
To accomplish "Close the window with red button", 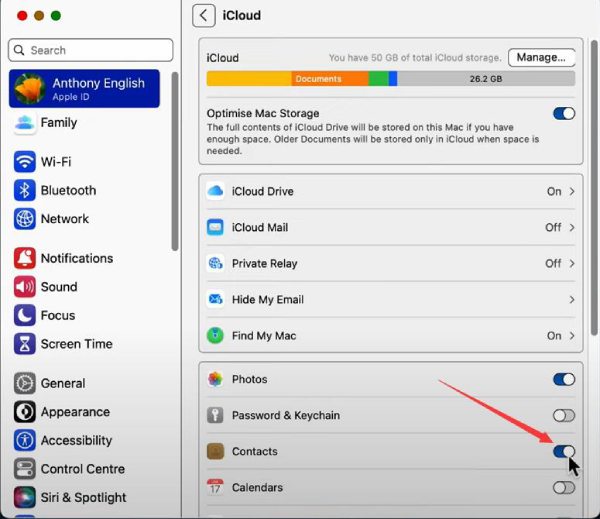I will pyautogui.click(x=22, y=16).
